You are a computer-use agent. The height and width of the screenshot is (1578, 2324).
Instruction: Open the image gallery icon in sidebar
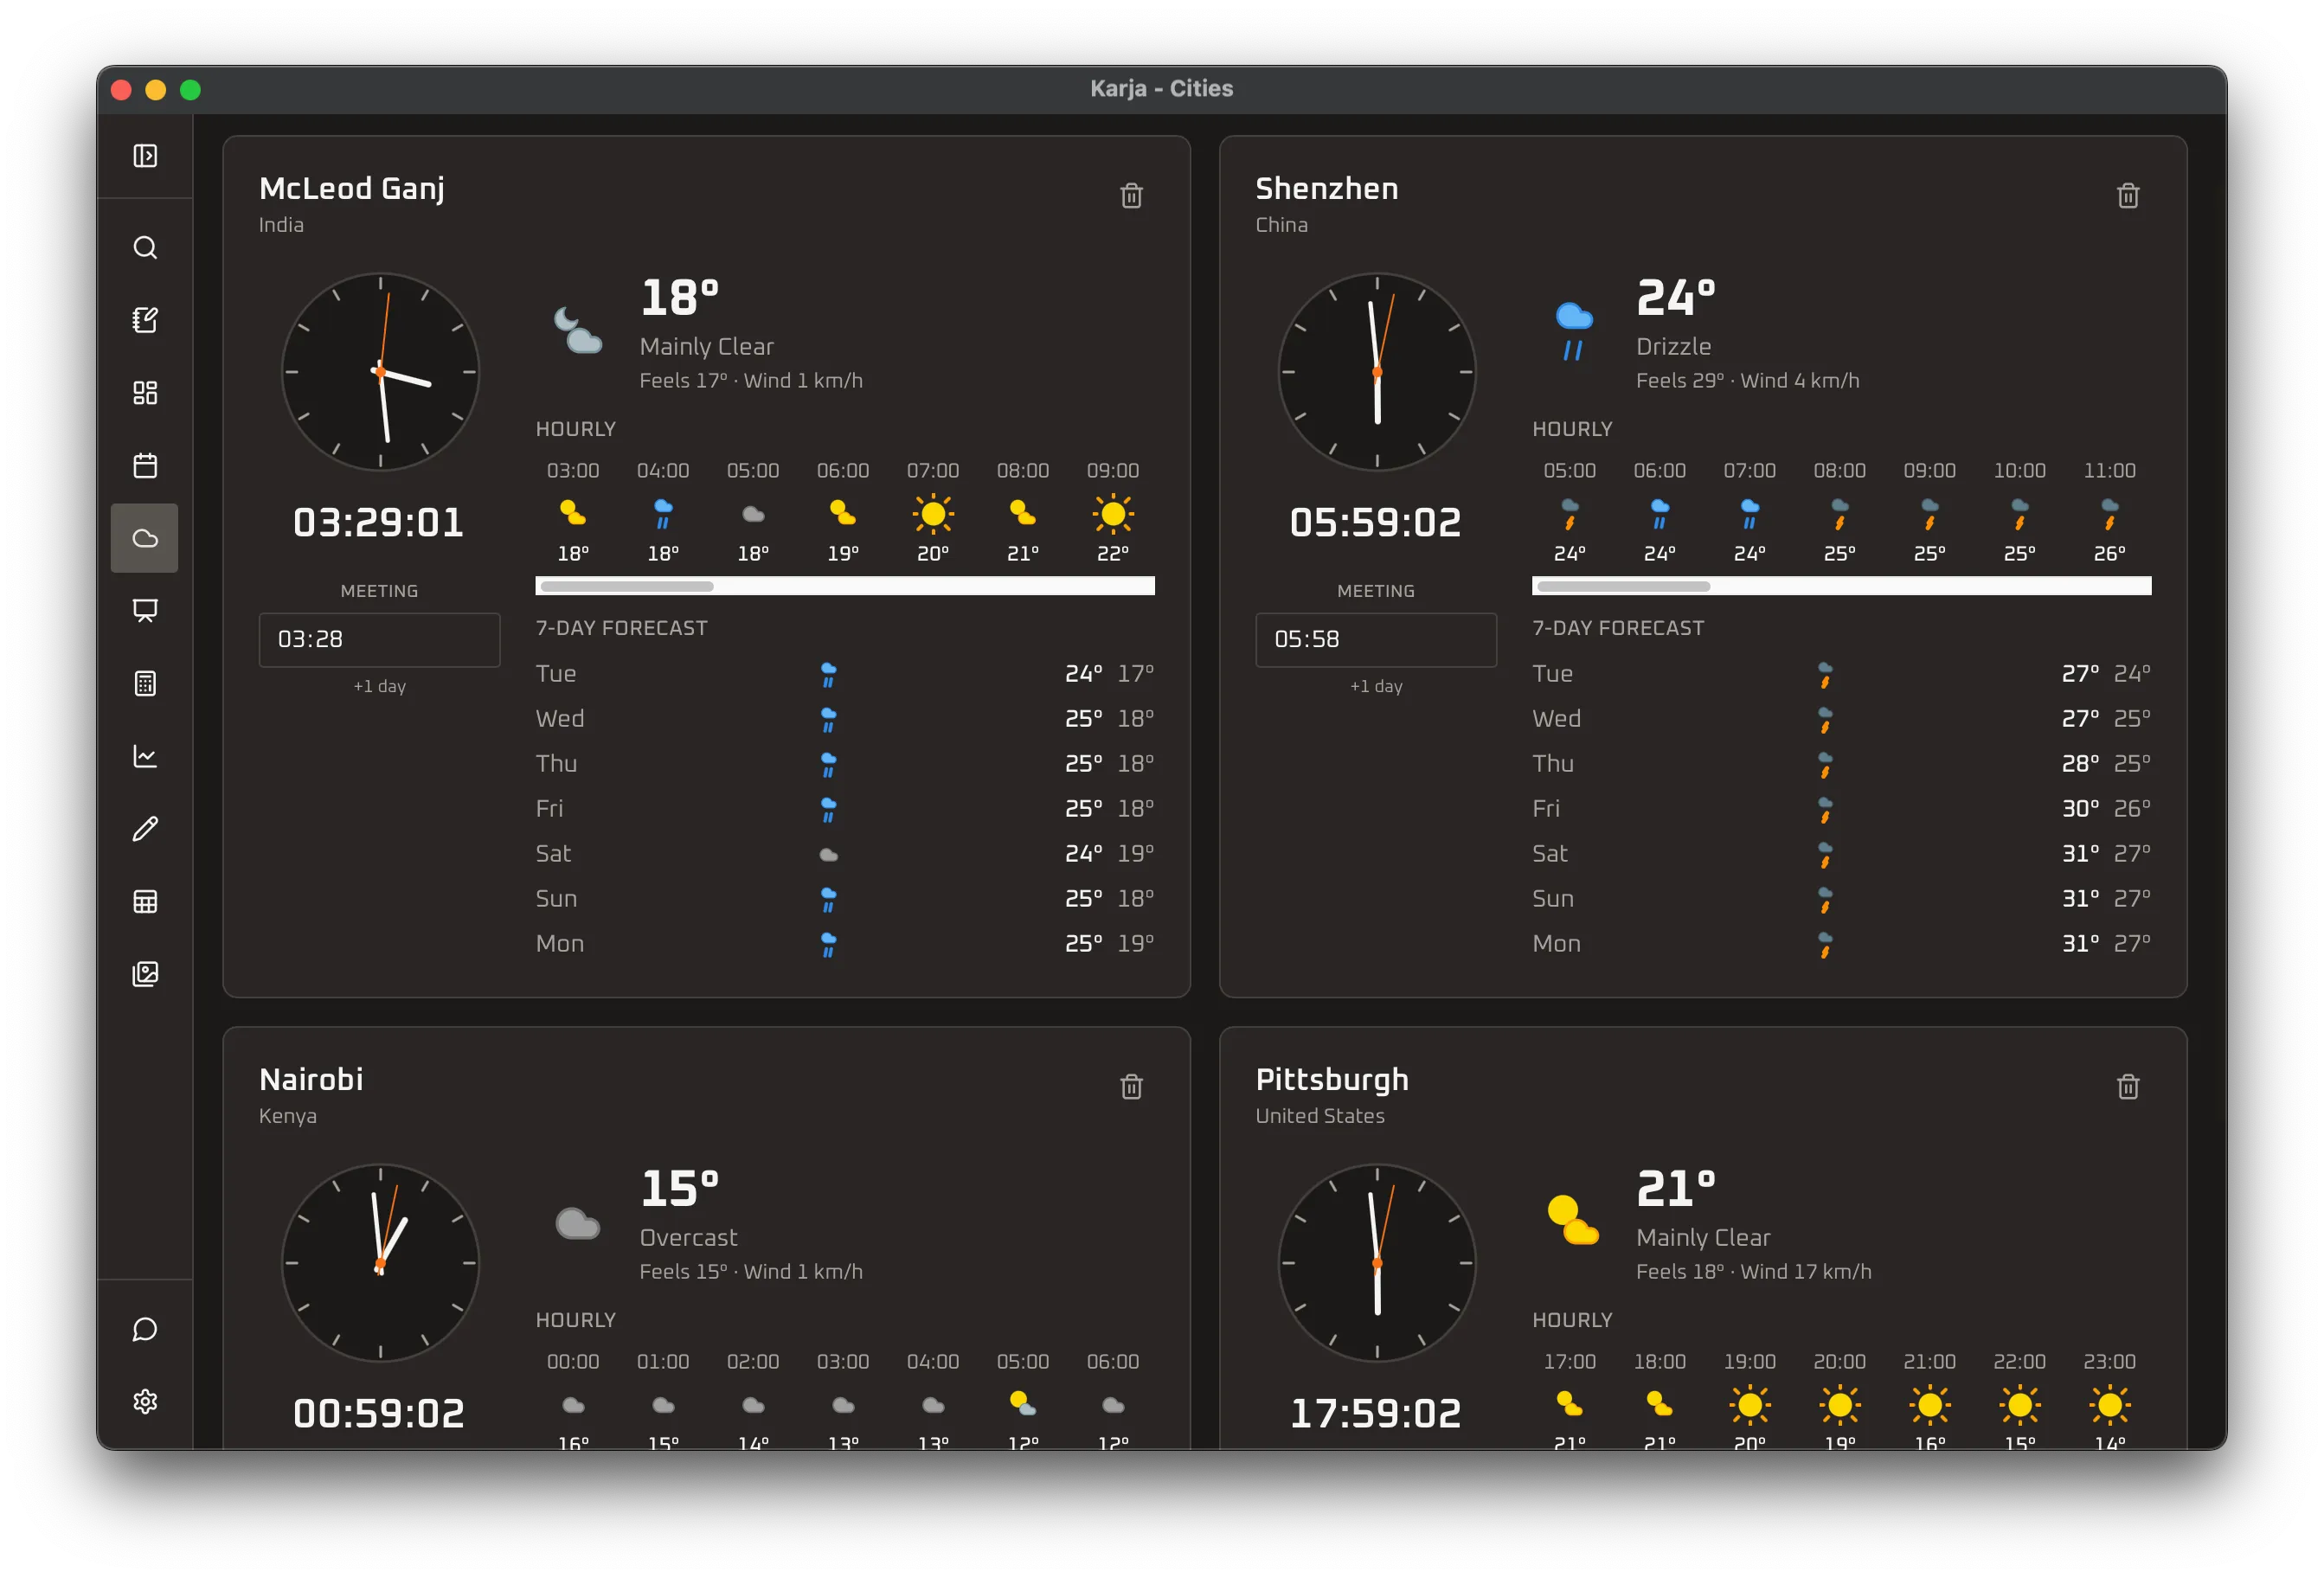[x=145, y=974]
